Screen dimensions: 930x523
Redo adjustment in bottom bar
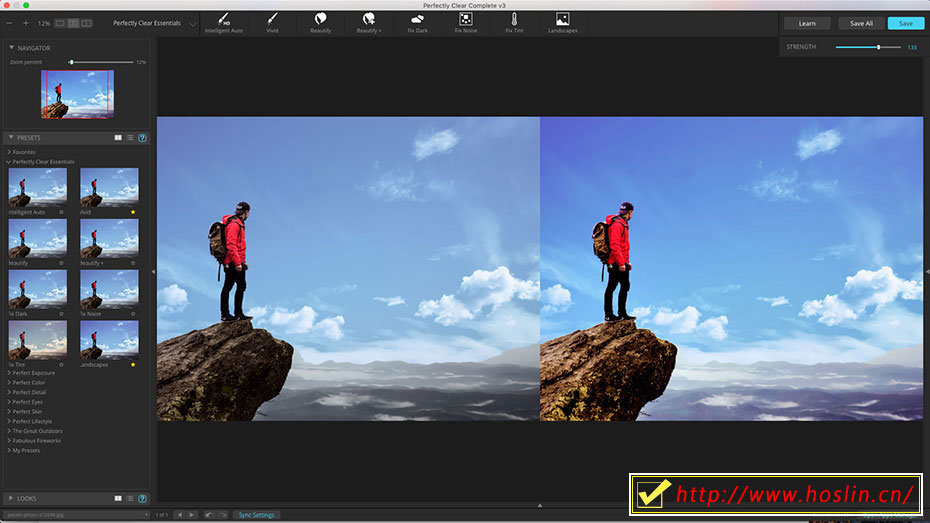(x=223, y=515)
